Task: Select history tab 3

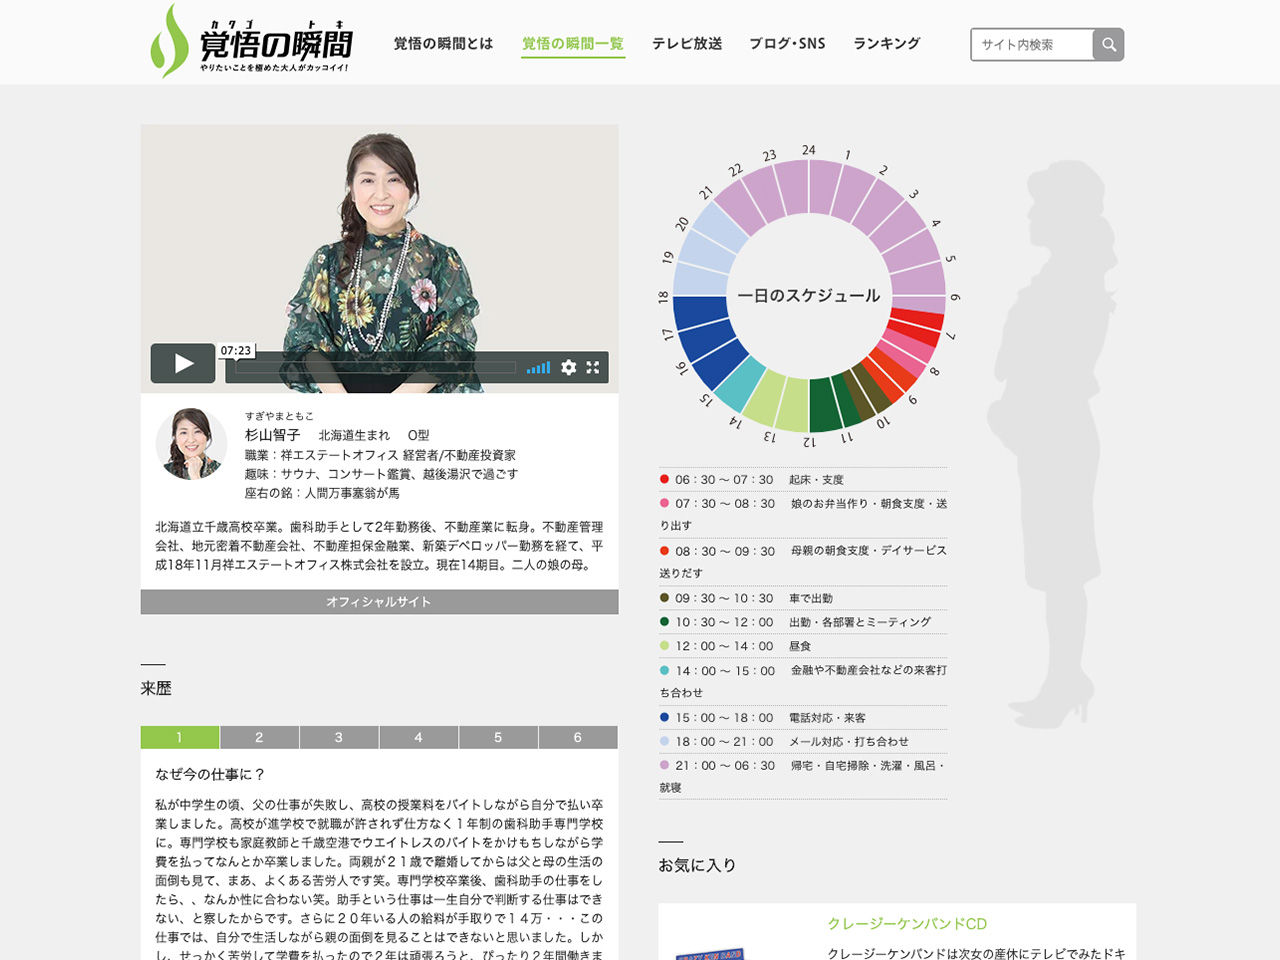Action: tap(339, 737)
